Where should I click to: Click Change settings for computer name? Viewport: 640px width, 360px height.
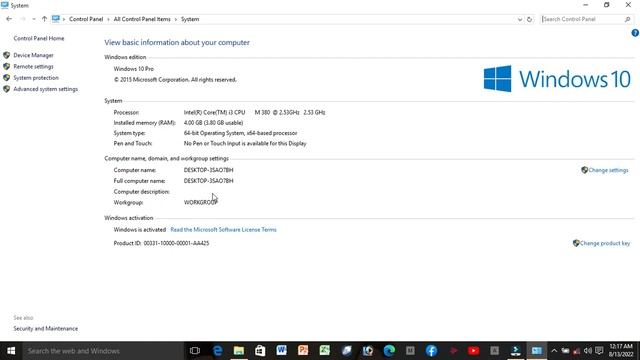tap(608, 170)
